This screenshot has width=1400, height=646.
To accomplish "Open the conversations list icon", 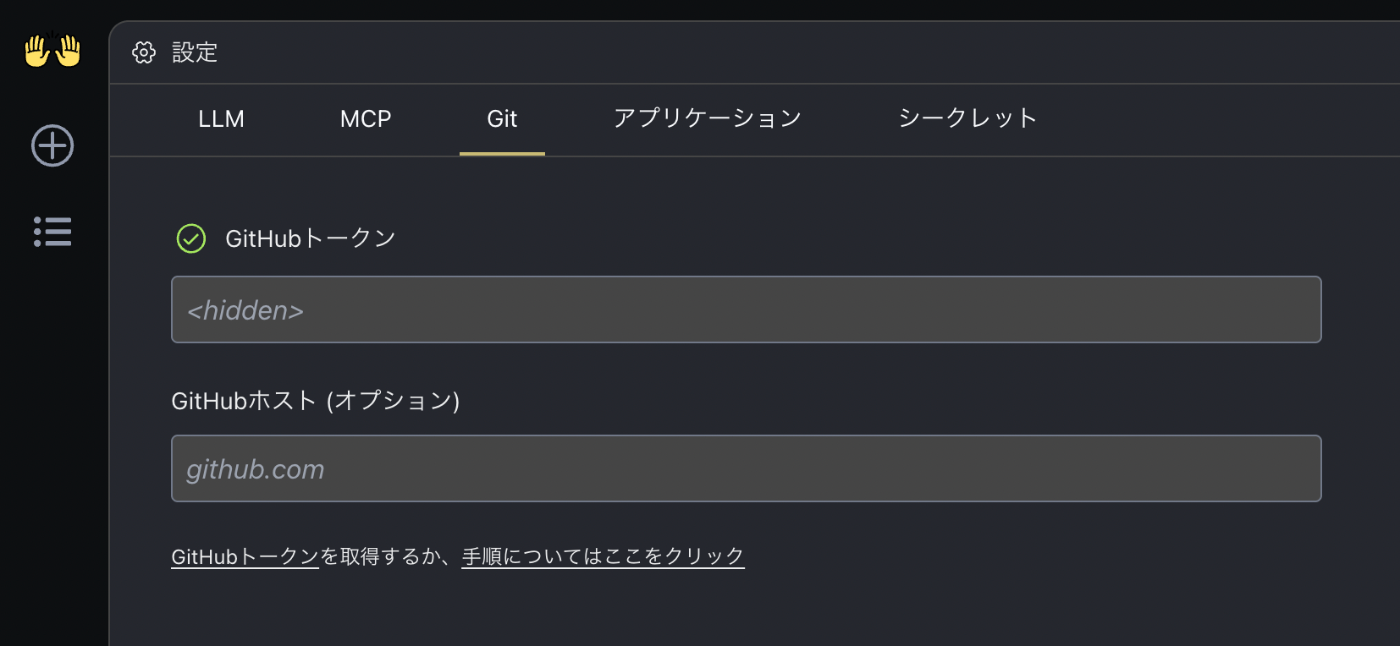I will (x=52, y=231).
